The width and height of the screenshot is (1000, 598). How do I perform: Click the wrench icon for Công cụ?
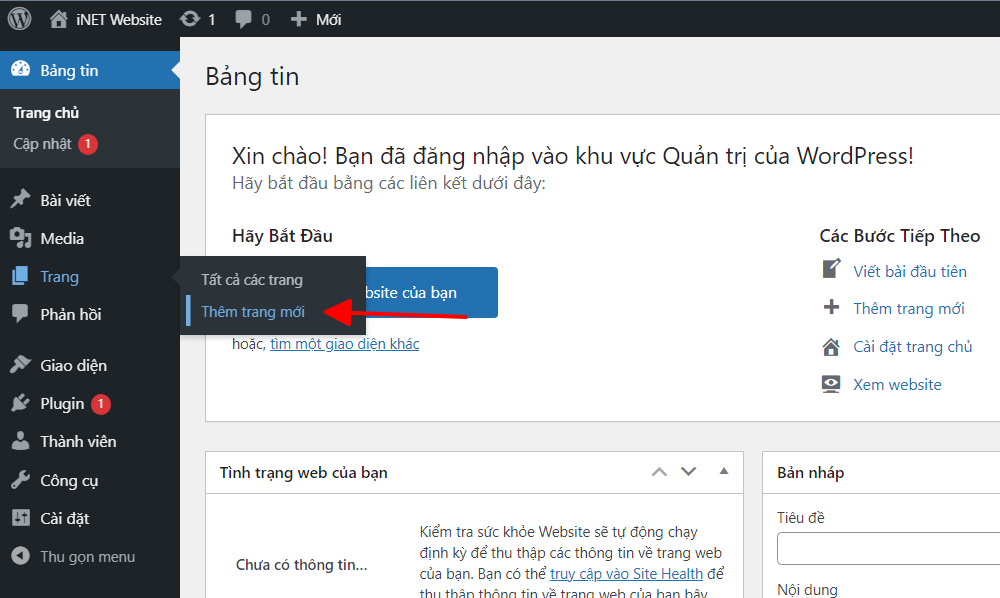[20, 479]
